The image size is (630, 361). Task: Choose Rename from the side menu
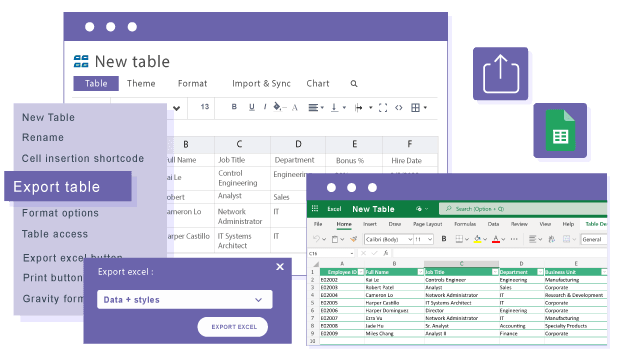[x=43, y=137]
